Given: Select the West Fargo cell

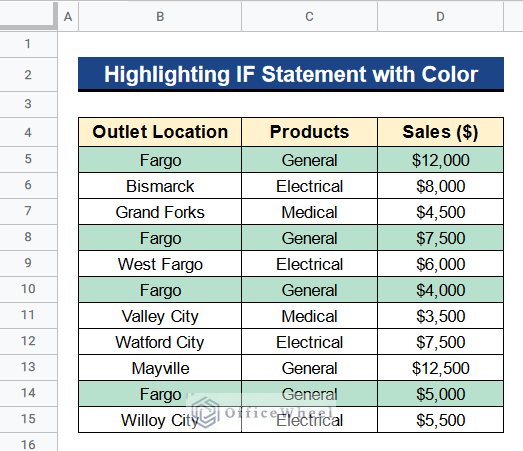Looking at the screenshot, I should click(160, 264).
